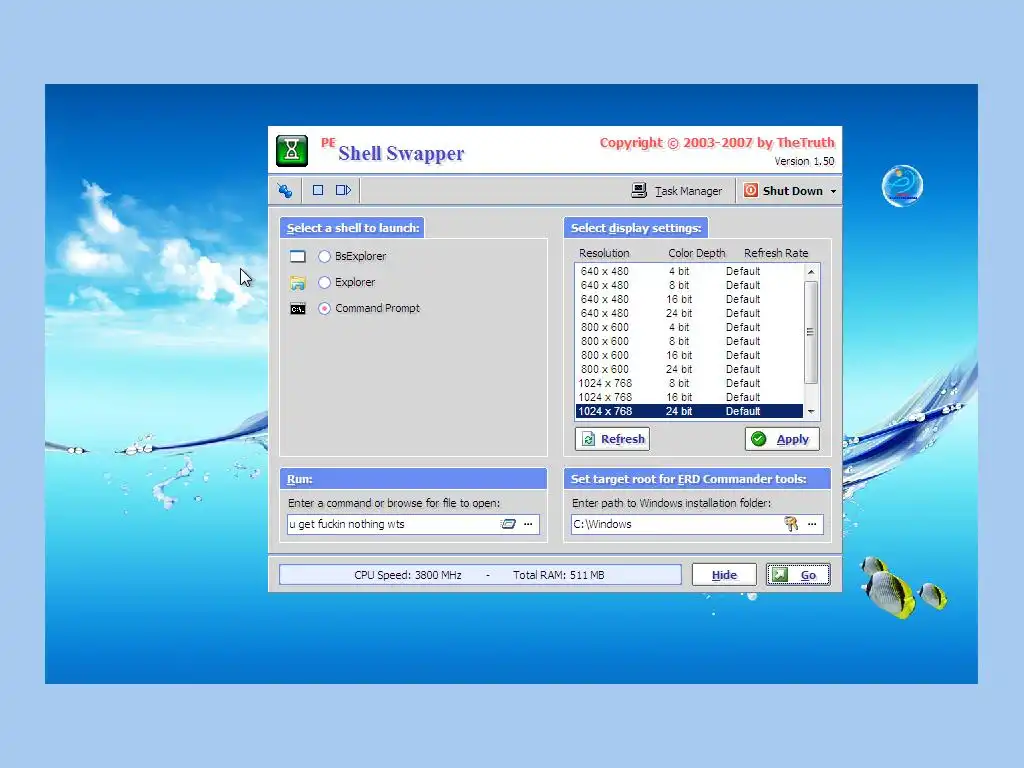Image resolution: width=1024 pixels, height=768 pixels.
Task: Select the 640 x 480 8 bit row
Action: 689,285
